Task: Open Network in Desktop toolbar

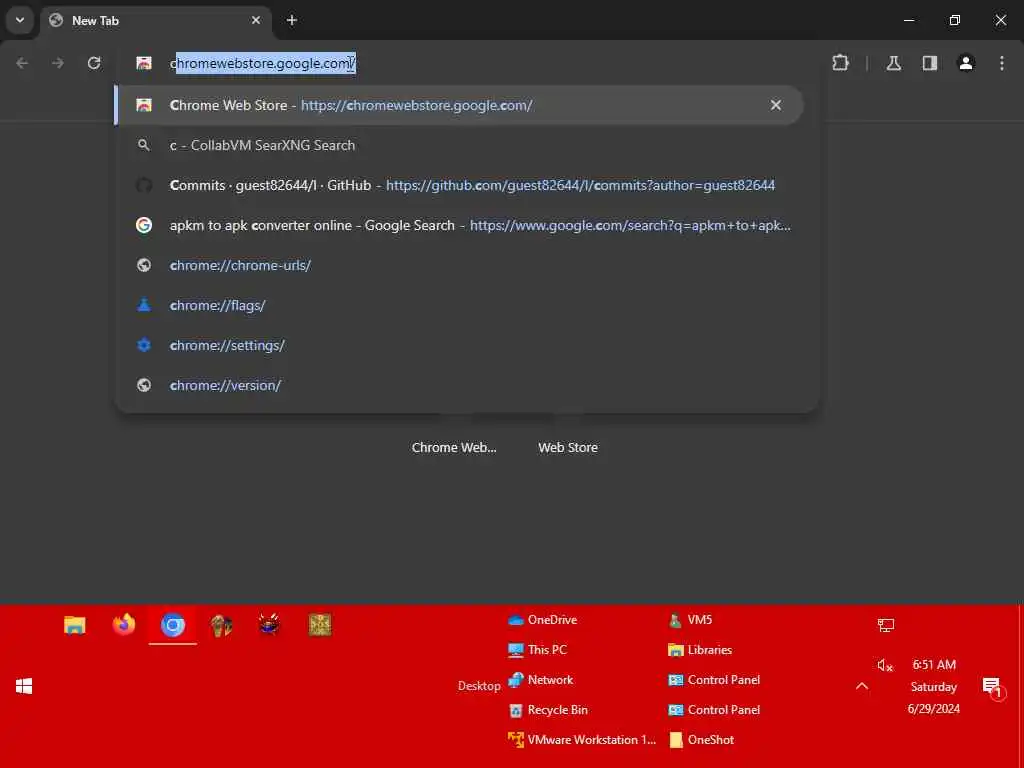Action: point(541,680)
